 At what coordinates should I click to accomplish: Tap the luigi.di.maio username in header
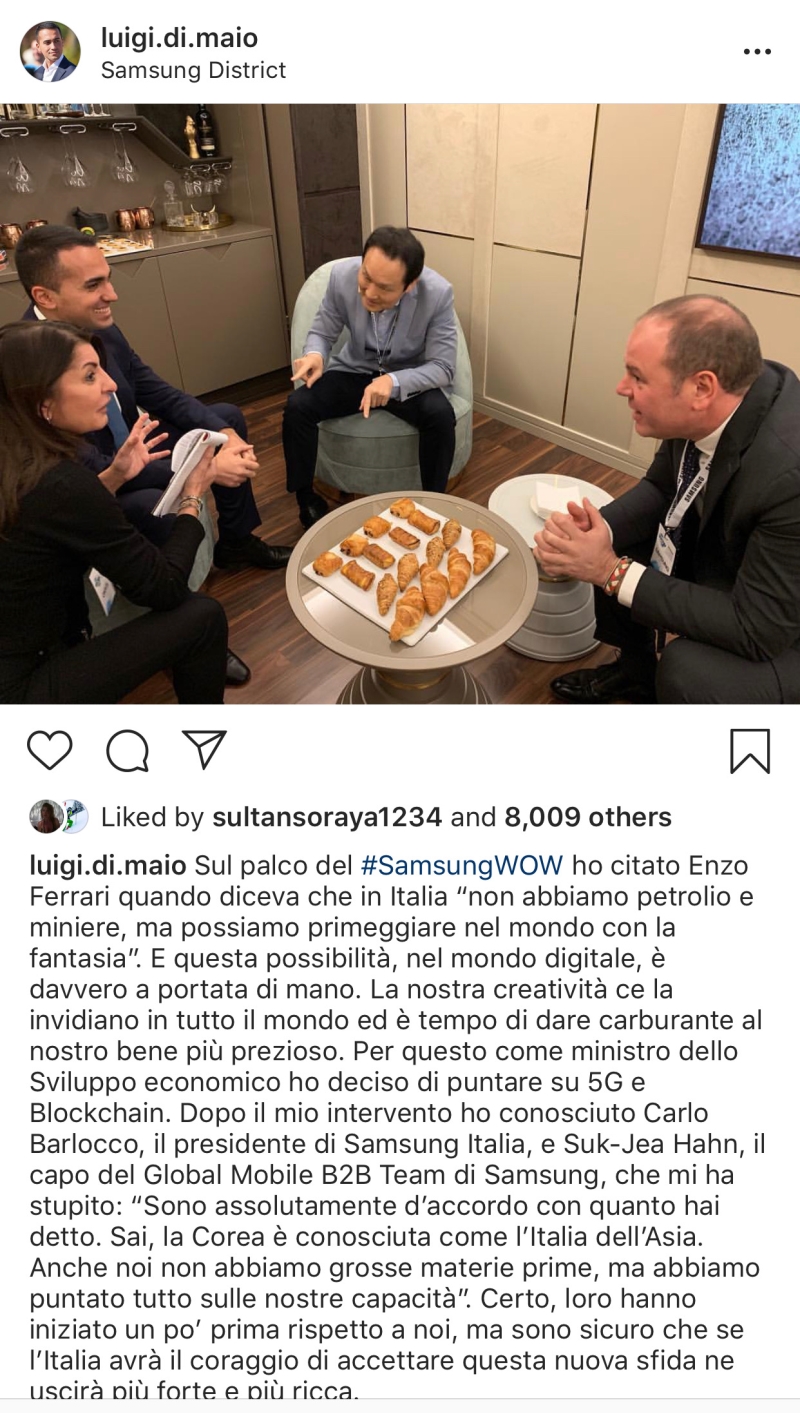[179, 38]
